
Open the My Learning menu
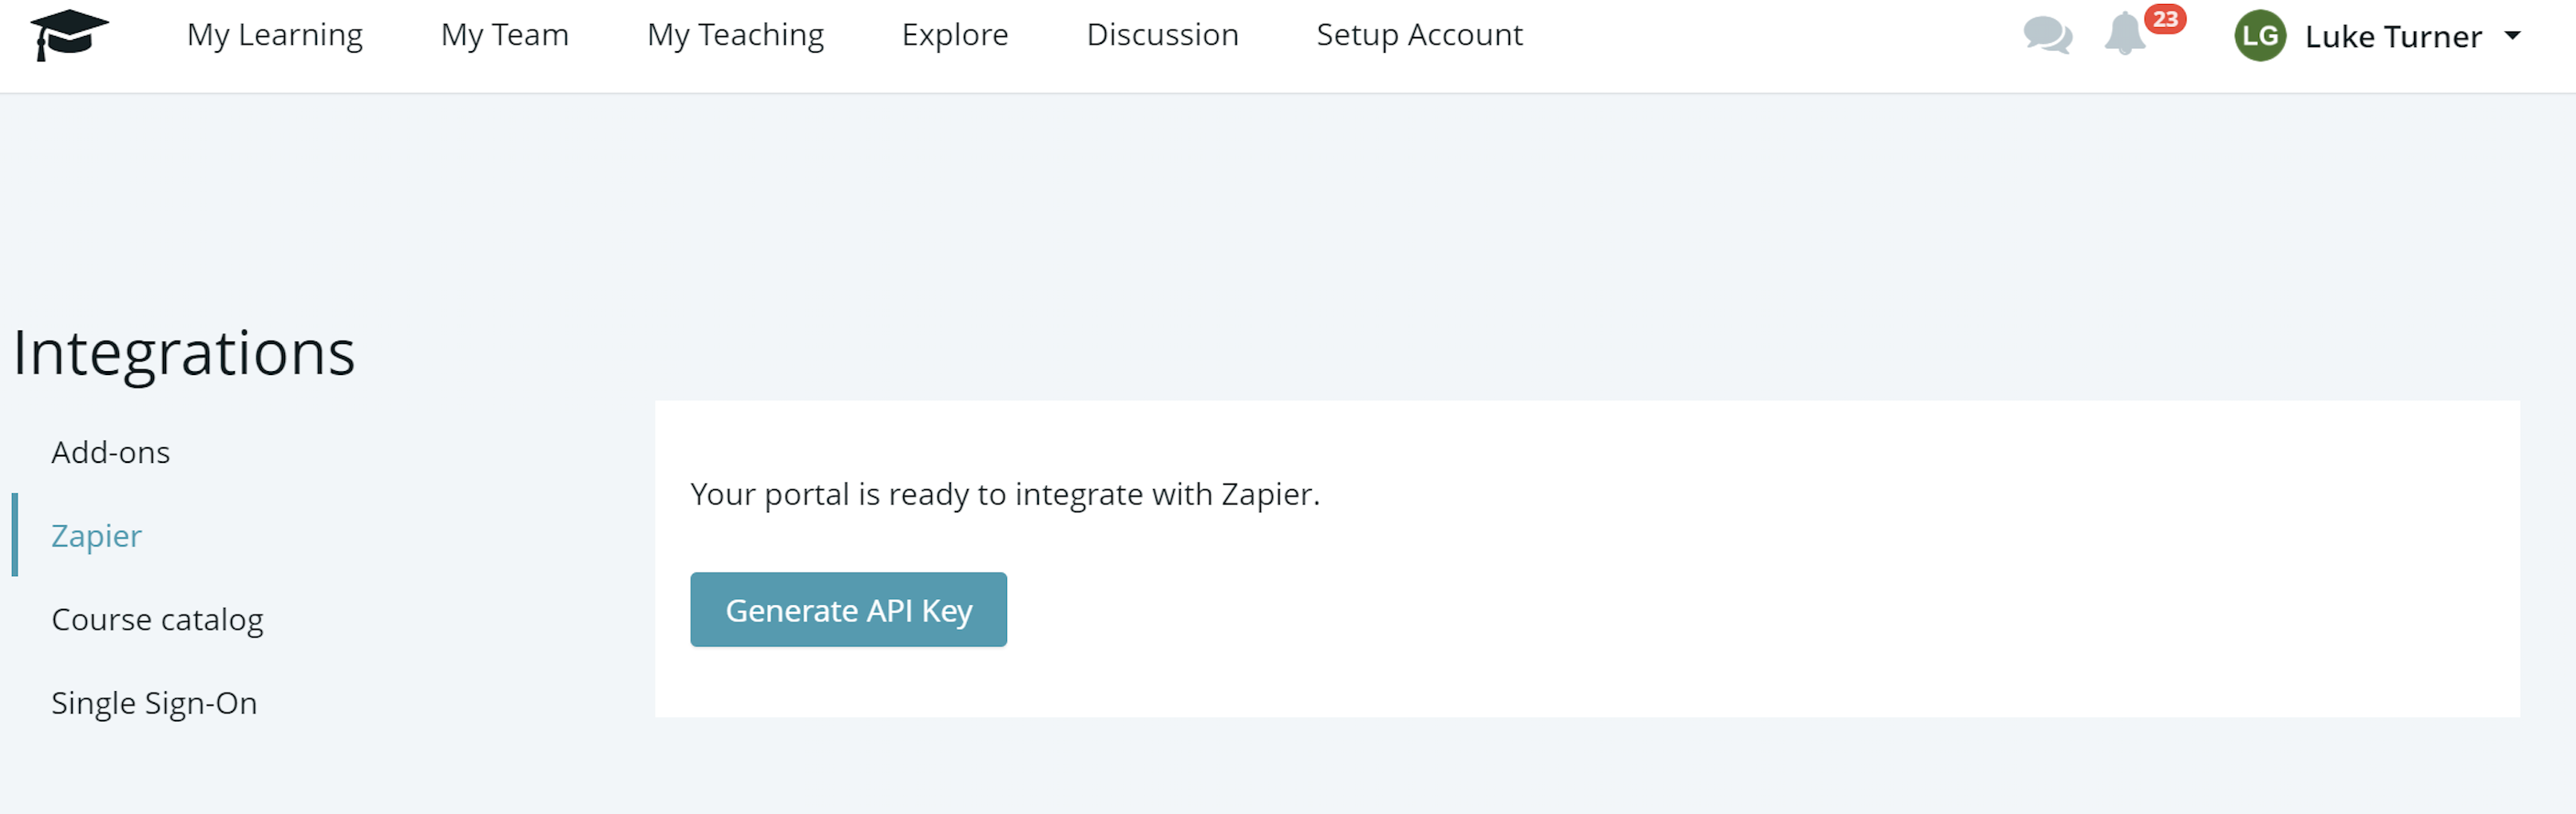tap(275, 35)
